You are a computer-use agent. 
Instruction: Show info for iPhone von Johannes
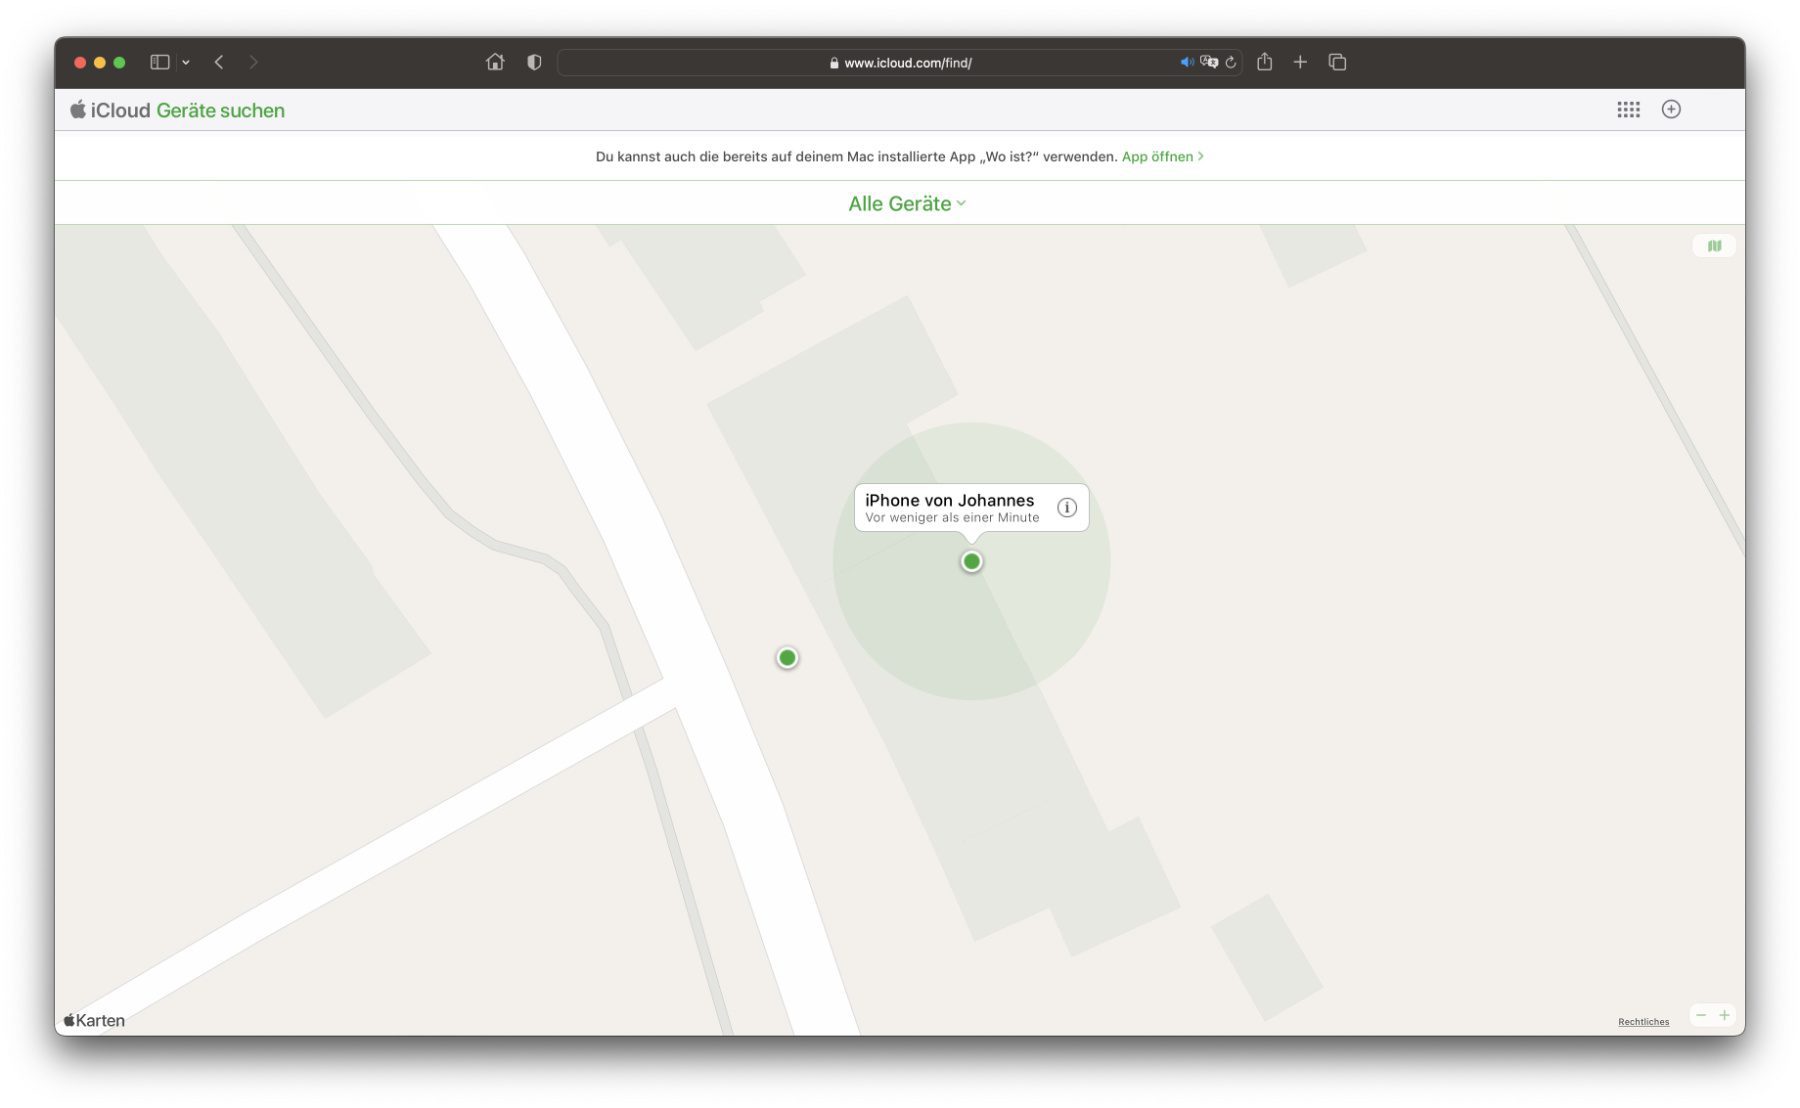pyautogui.click(x=1066, y=508)
